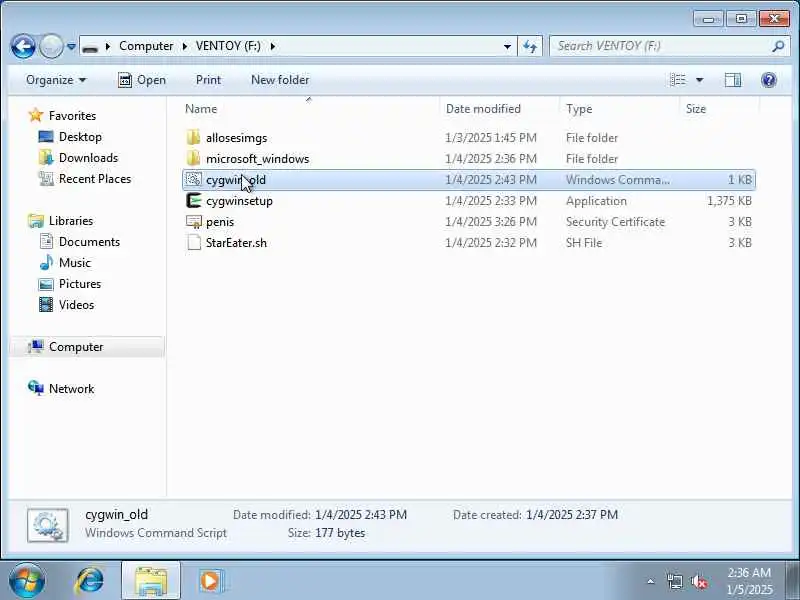800x600 pixels.
Task: Go back with the Back arrow button
Action: click(x=23, y=46)
